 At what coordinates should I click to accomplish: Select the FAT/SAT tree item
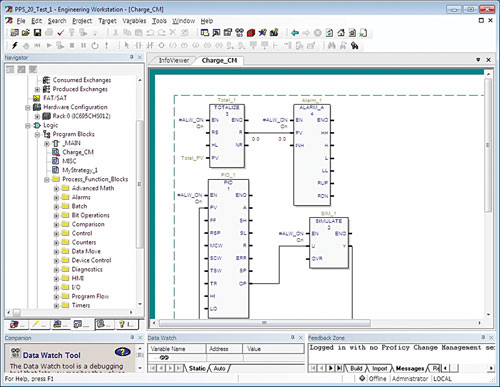[x=55, y=98]
